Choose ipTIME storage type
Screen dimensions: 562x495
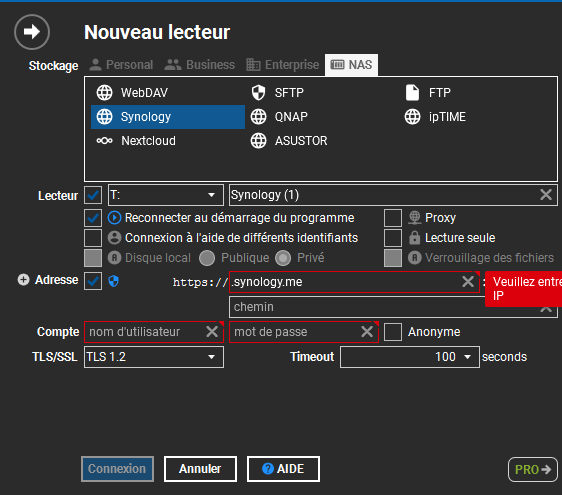(476, 117)
